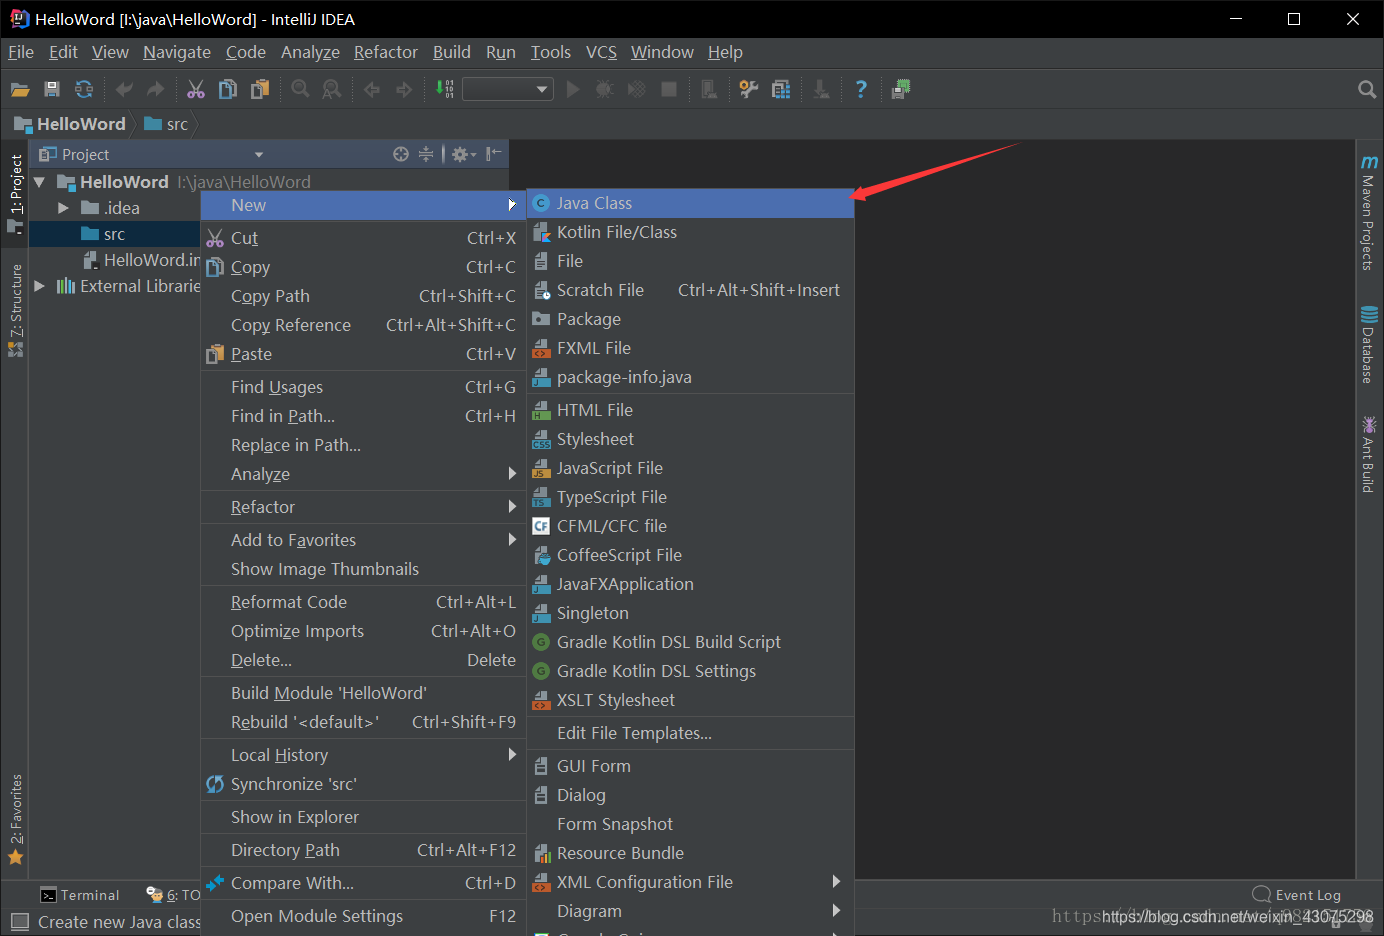Open the Database side tab
Screen dimensions: 1384x936
pos(1369,345)
